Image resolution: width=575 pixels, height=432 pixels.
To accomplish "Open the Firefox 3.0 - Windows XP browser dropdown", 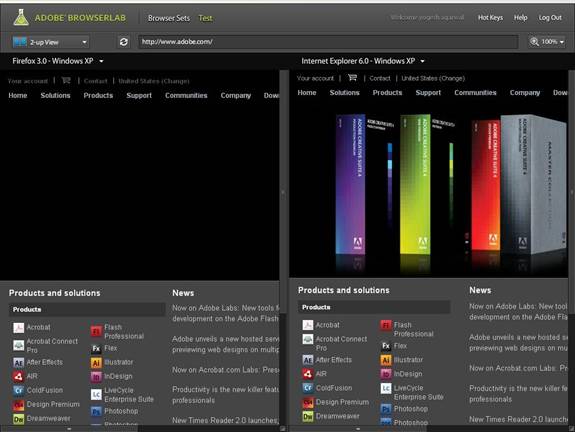I will tap(58, 61).
